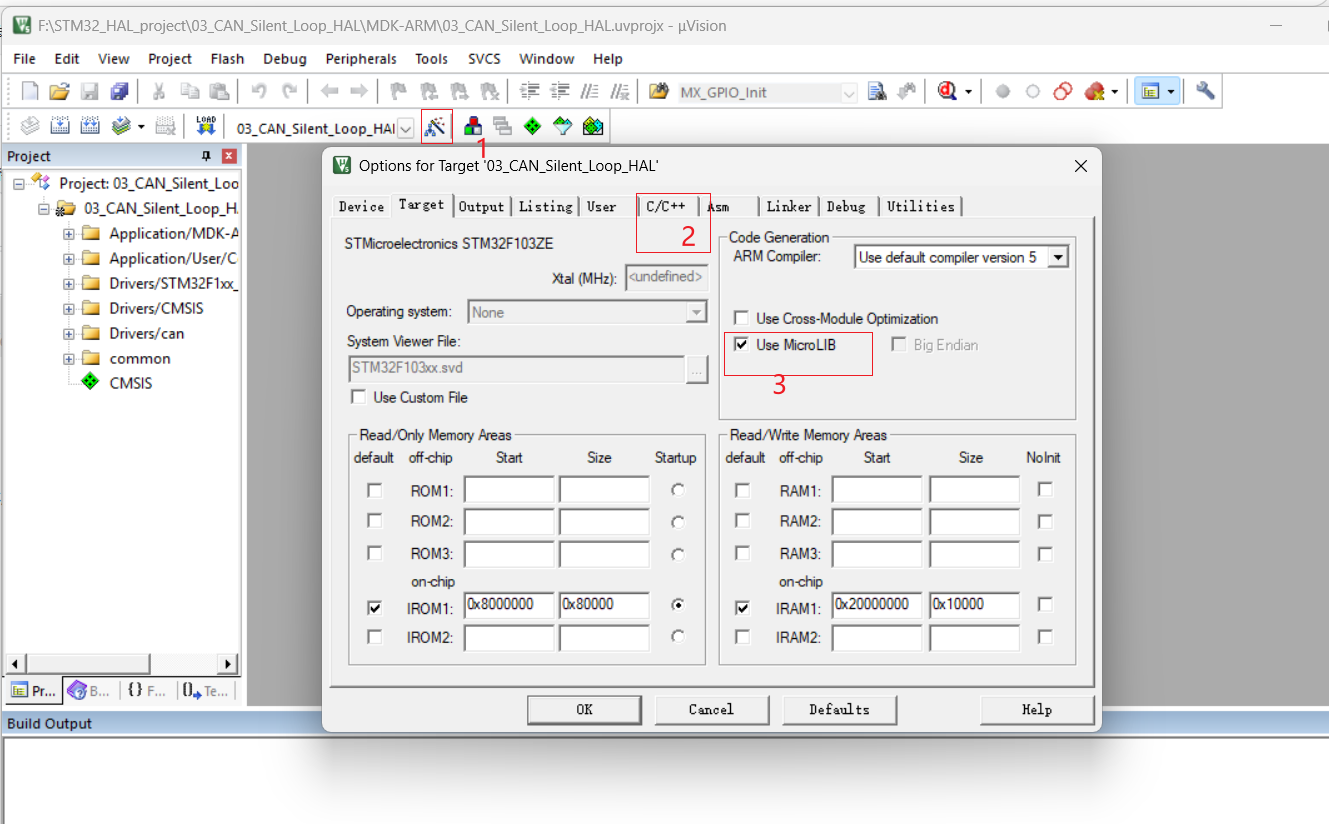Click the Translate file icon
Viewport: 1329px width, 824px height.
(30, 127)
